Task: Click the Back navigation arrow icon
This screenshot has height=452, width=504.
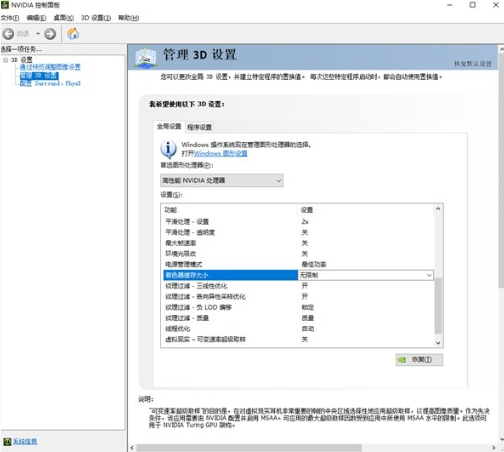Action: [8, 34]
